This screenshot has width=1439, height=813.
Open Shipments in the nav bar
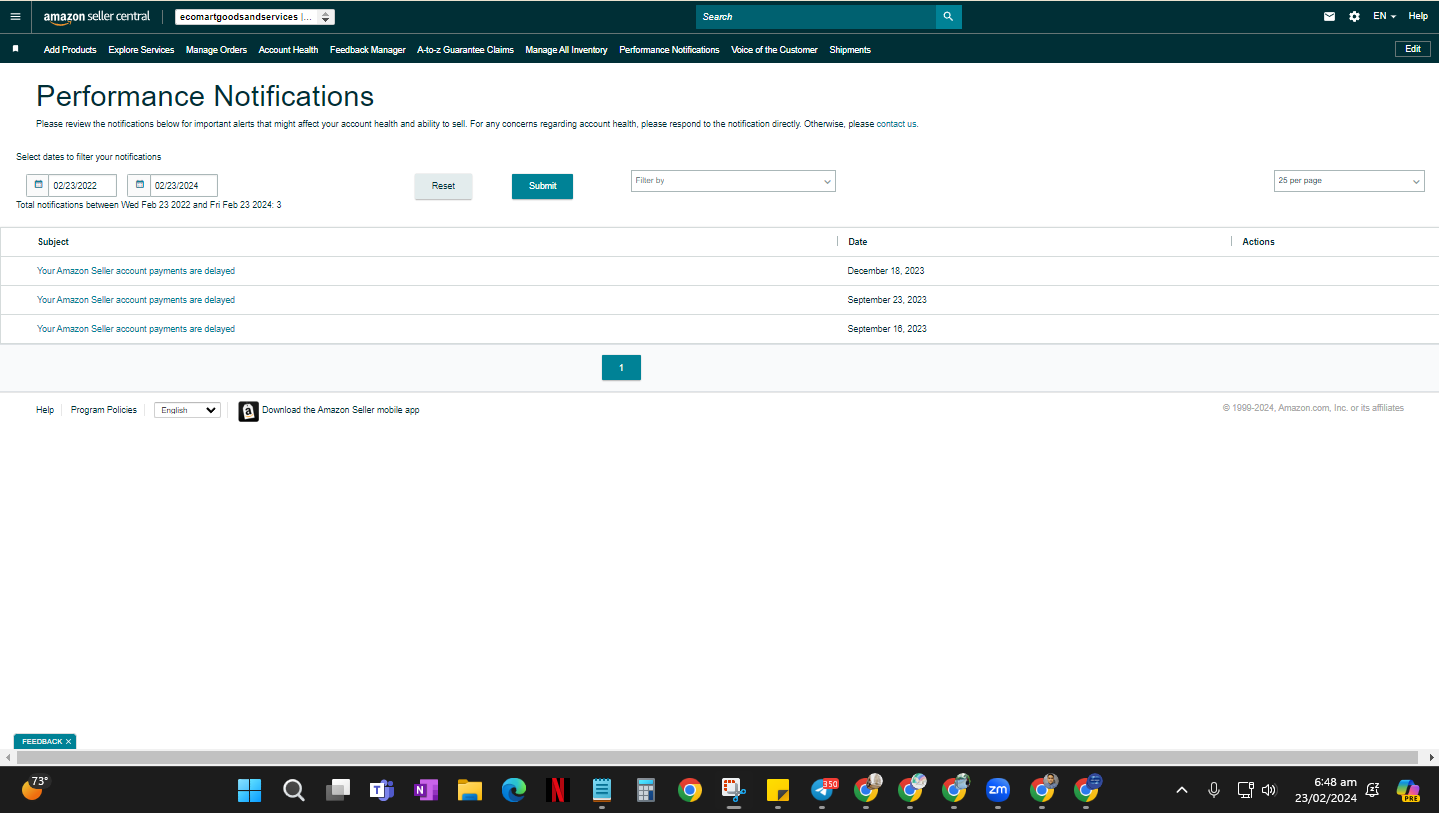click(x=850, y=50)
